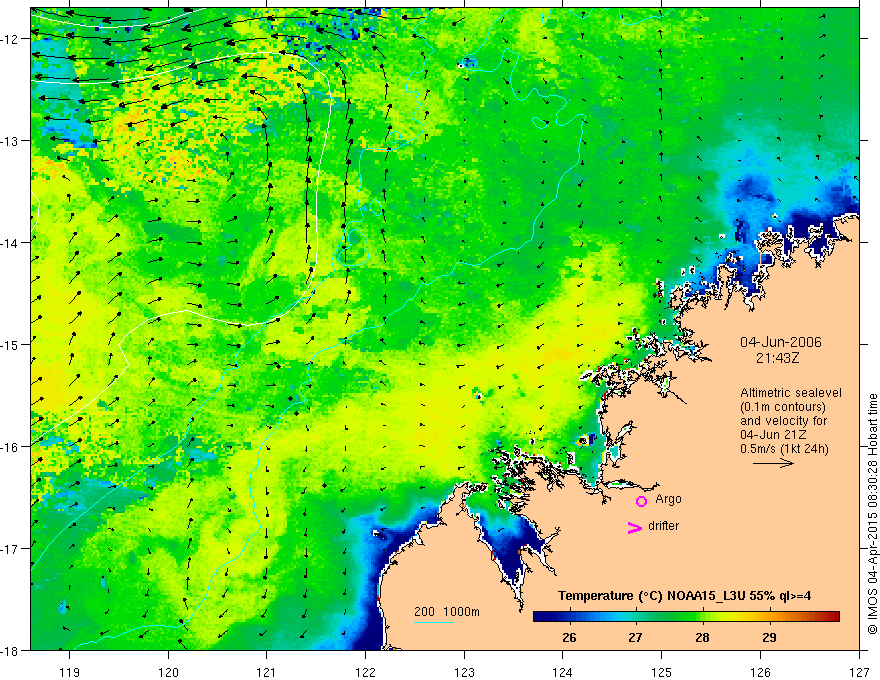Click longitude label 122 on x-axis

click(x=365, y=672)
